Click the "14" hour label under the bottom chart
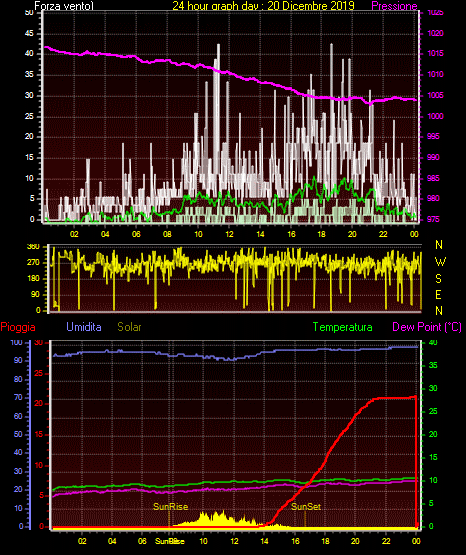466x555 pixels. [x=264, y=541]
